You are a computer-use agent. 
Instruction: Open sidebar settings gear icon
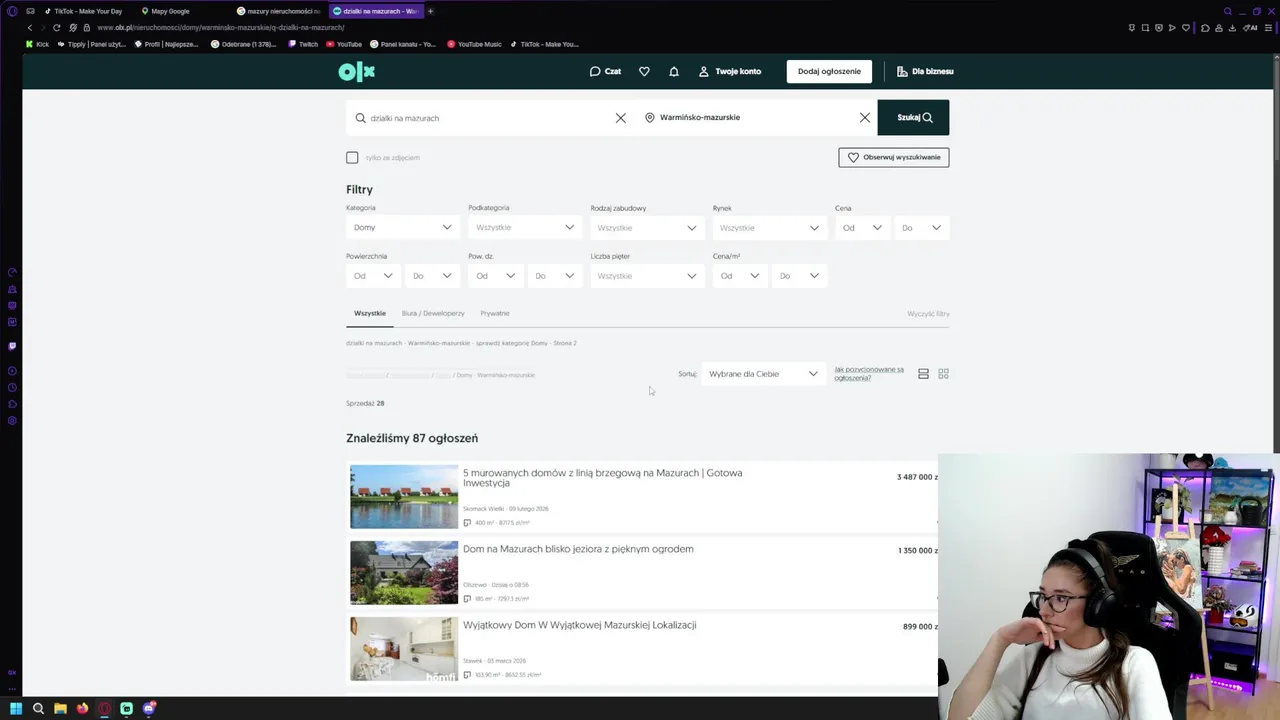coord(12,420)
